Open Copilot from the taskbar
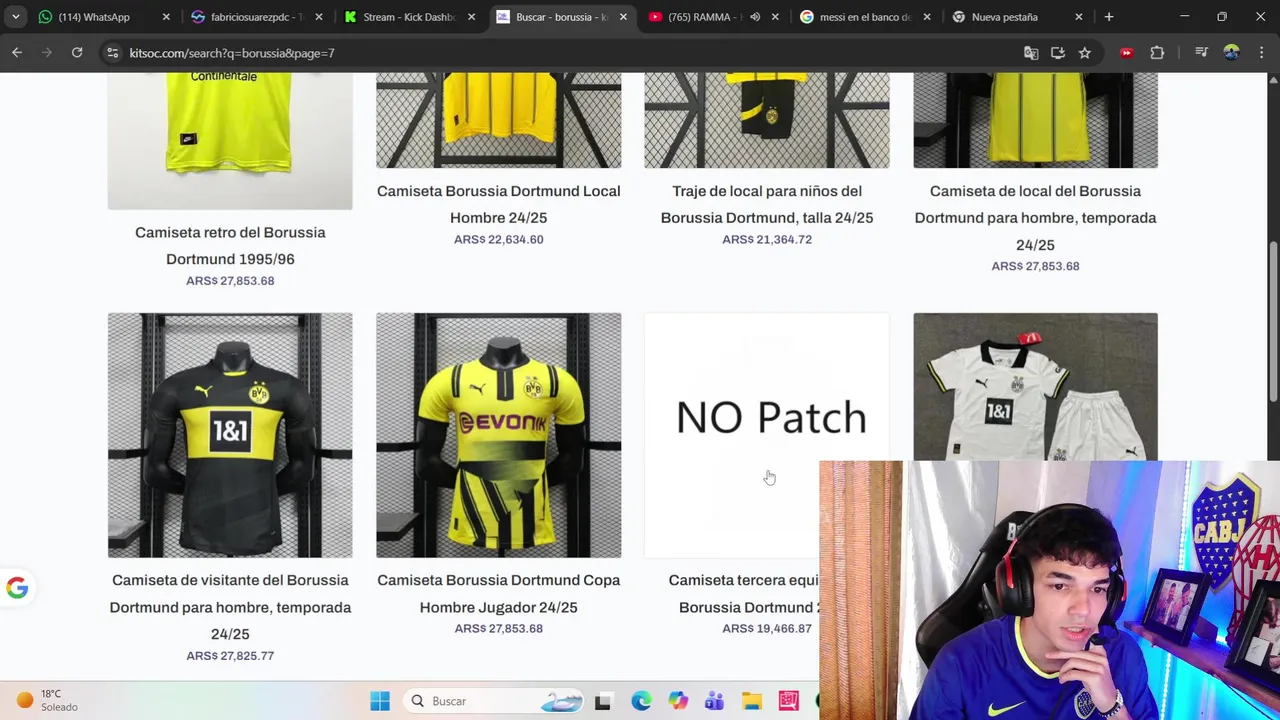 (x=678, y=701)
